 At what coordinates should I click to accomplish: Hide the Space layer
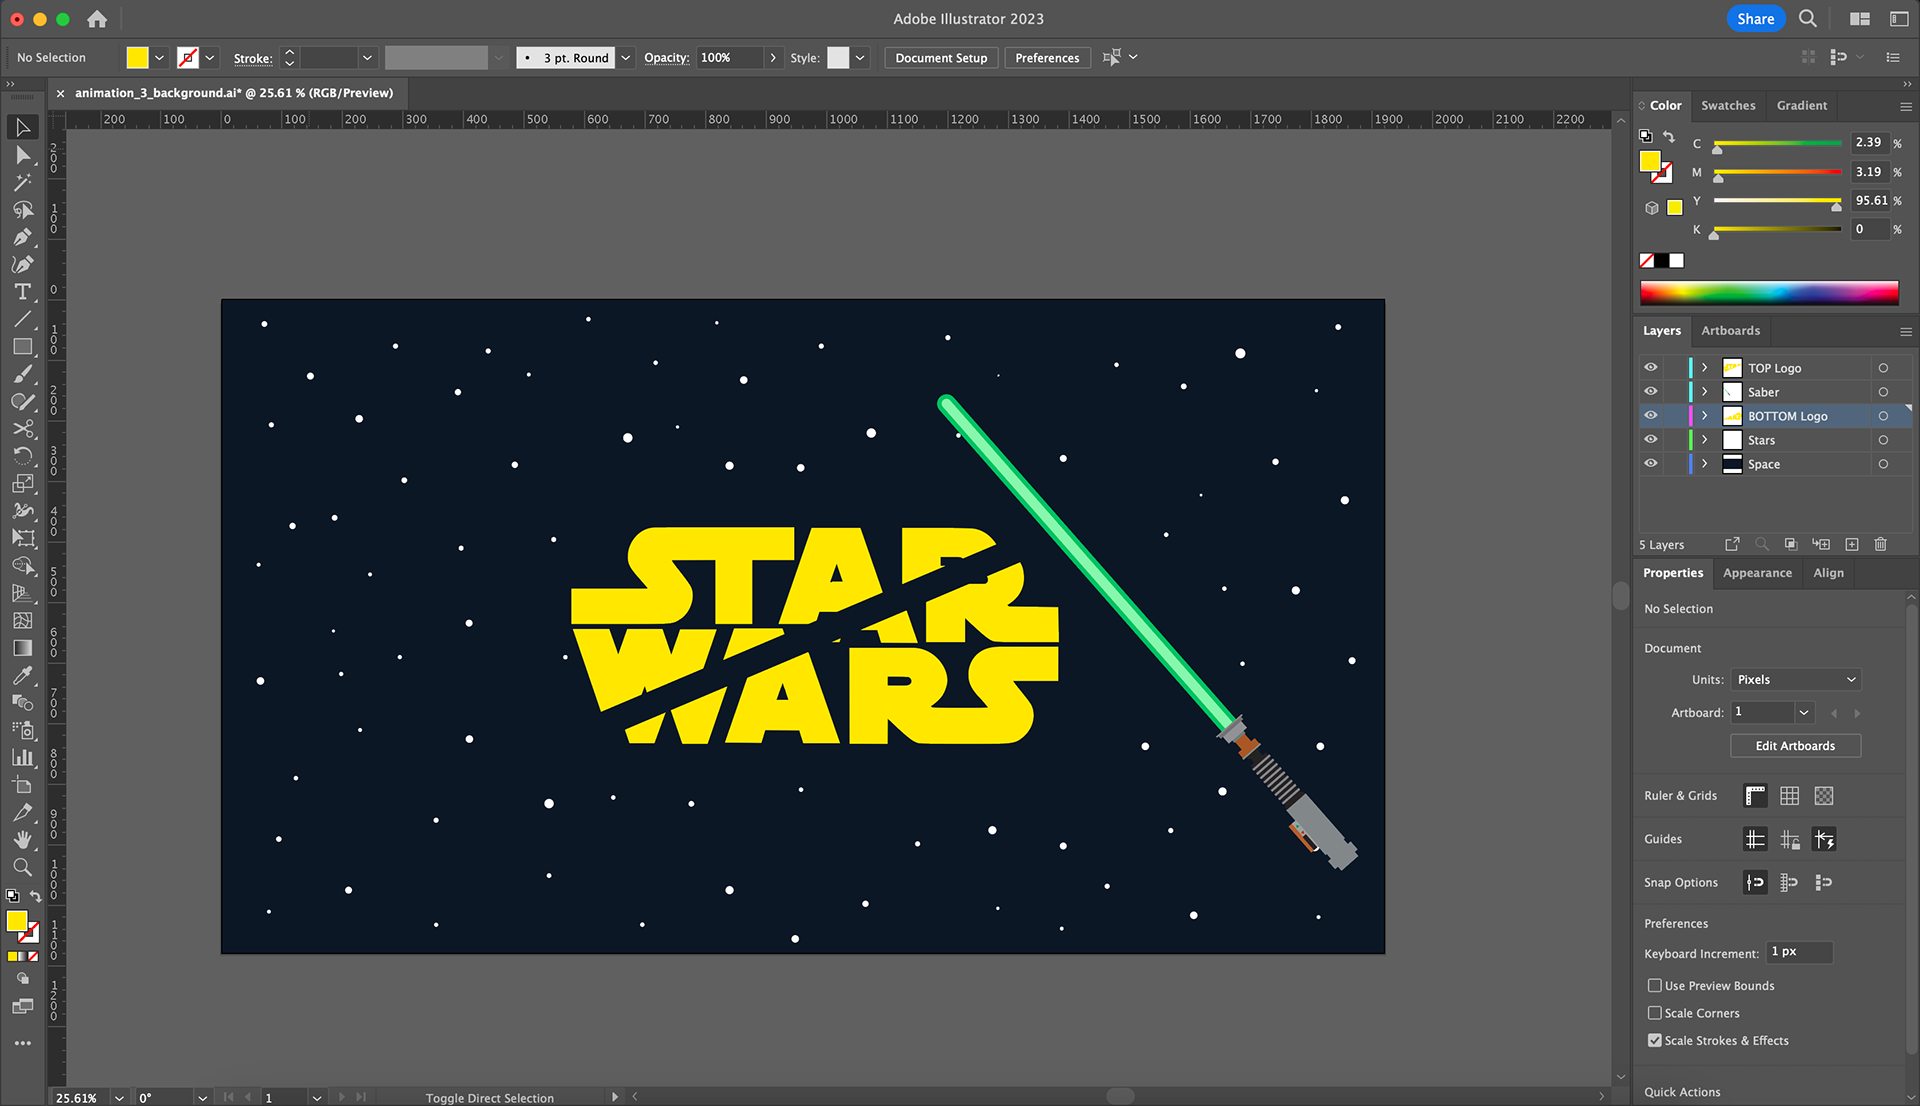(x=1651, y=463)
